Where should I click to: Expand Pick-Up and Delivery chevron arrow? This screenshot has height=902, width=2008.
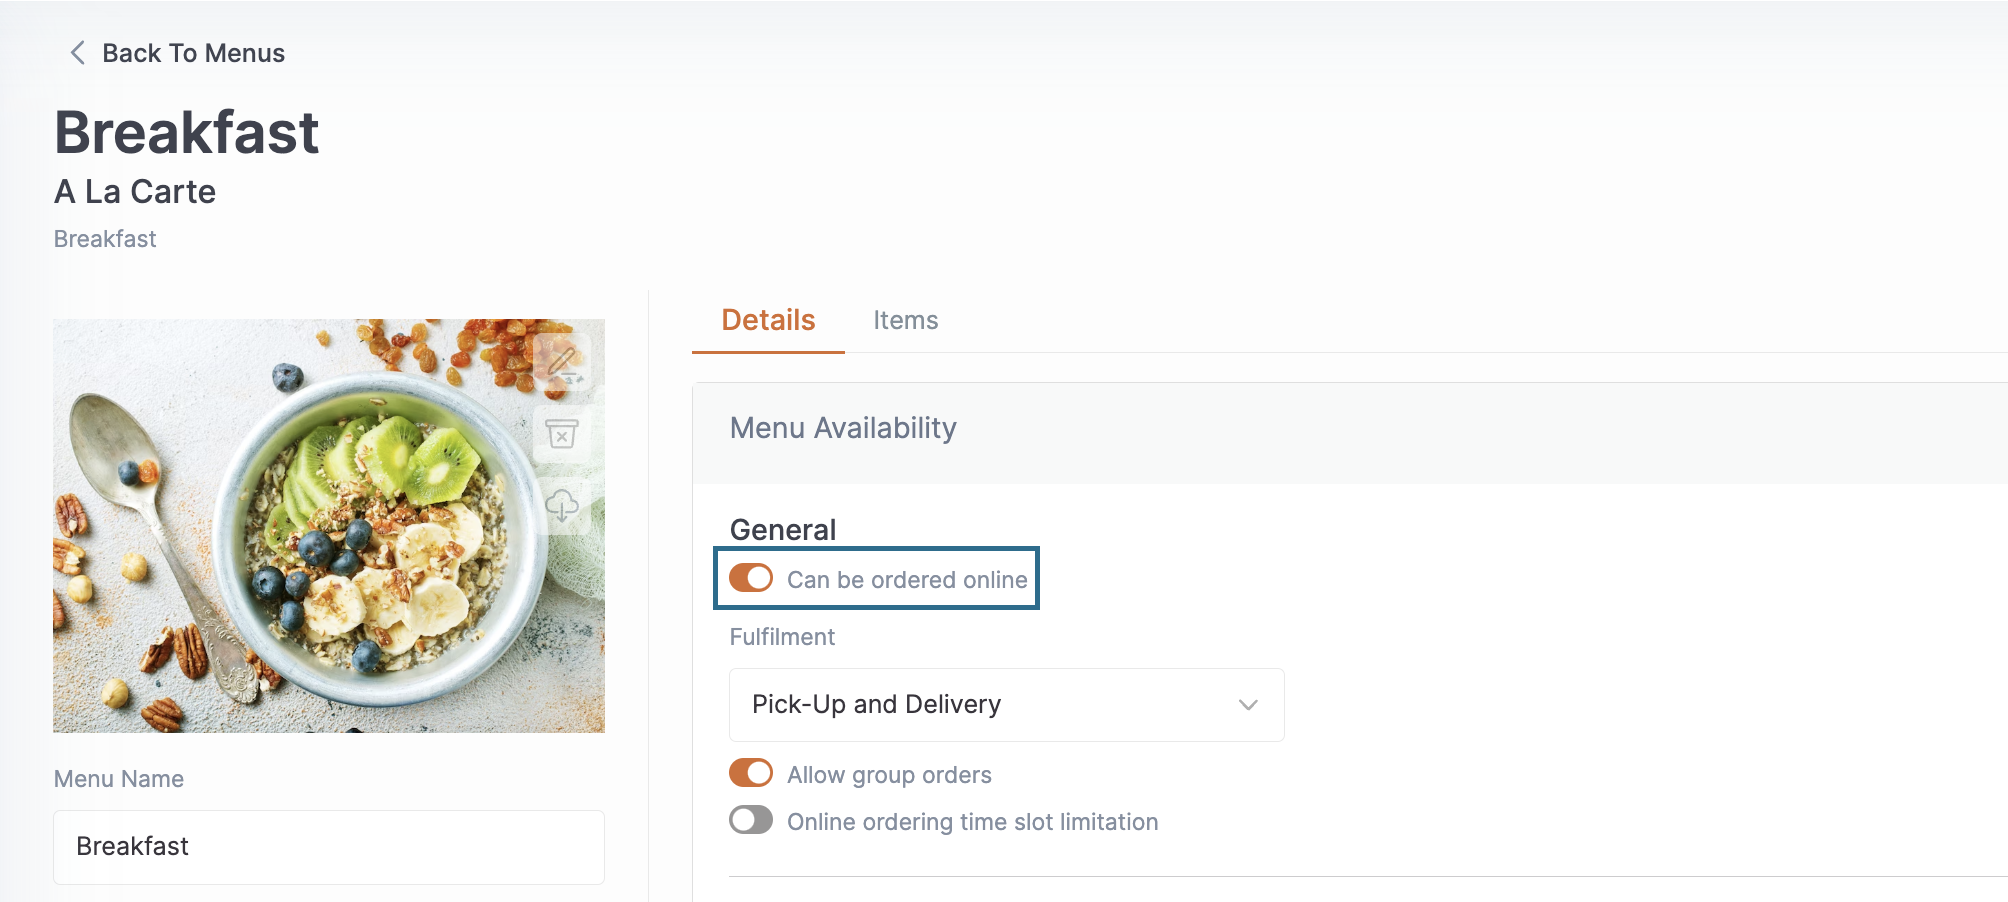(x=1248, y=705)
